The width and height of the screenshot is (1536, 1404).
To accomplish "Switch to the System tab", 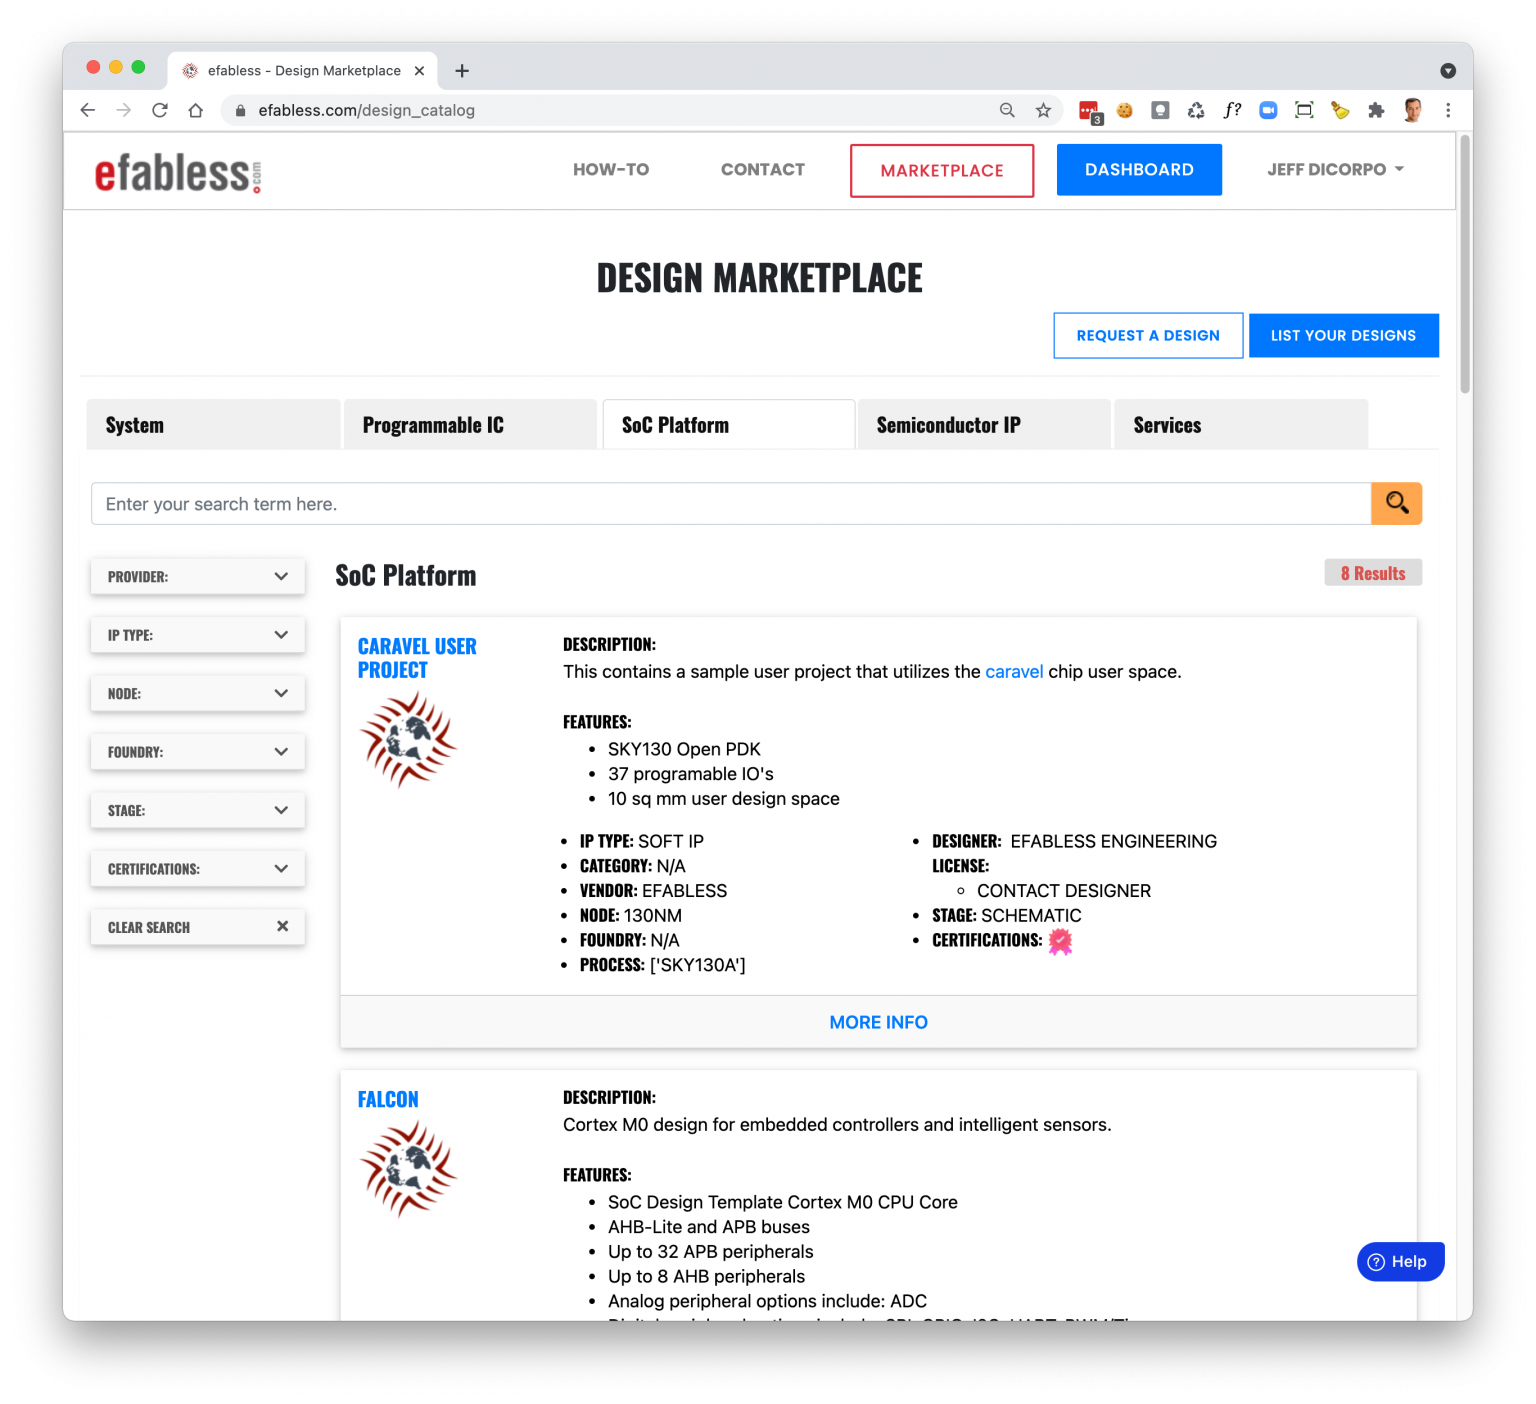I will coord(214,425).
